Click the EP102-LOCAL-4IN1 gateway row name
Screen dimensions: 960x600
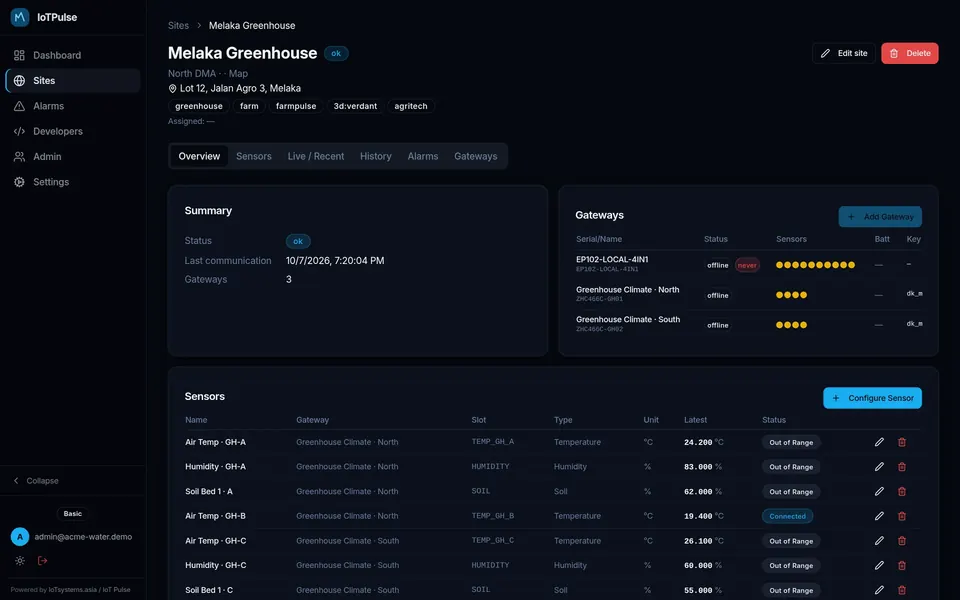coord(612,260)
